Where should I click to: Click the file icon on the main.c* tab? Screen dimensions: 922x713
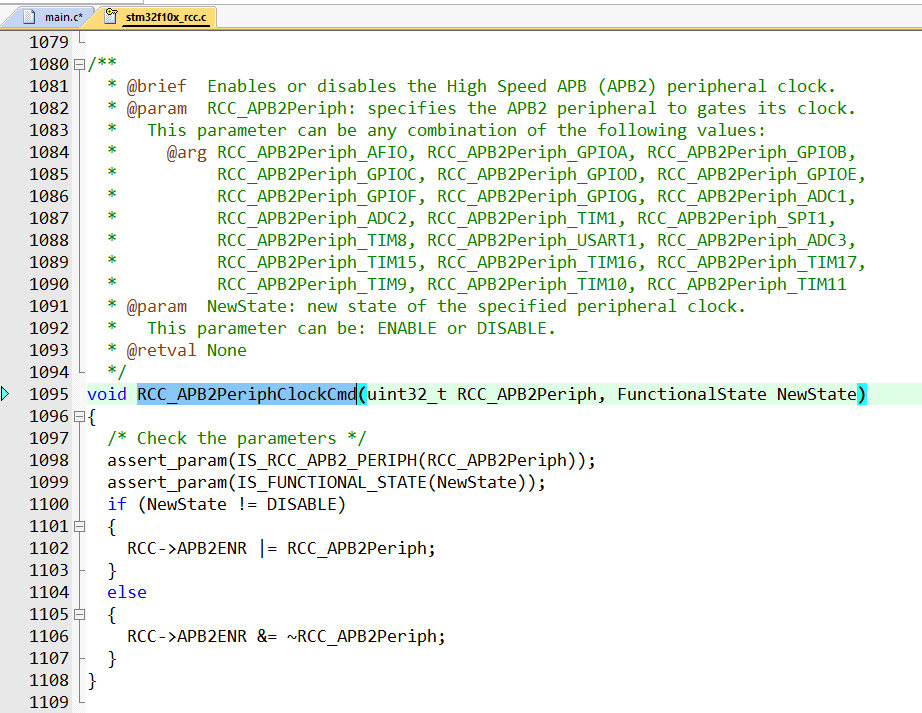pos(29,17)
